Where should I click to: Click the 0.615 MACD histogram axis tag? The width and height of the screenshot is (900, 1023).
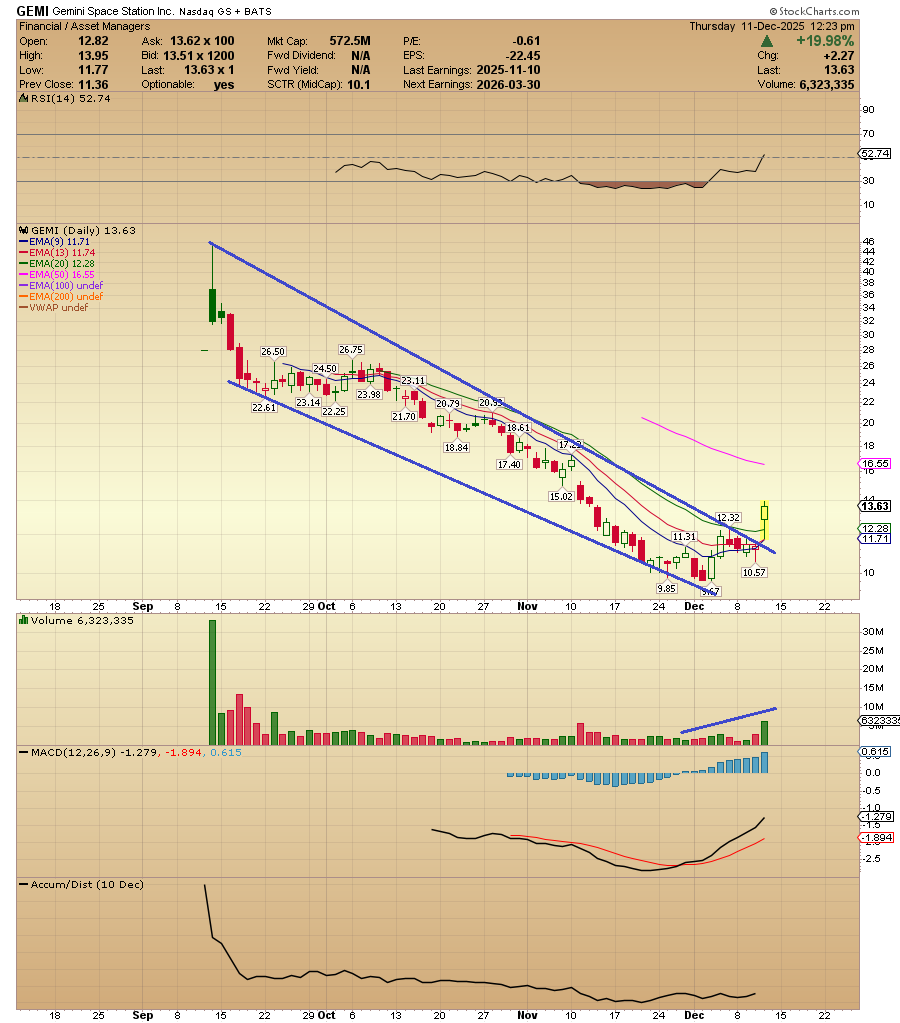(x=875, y=752)
